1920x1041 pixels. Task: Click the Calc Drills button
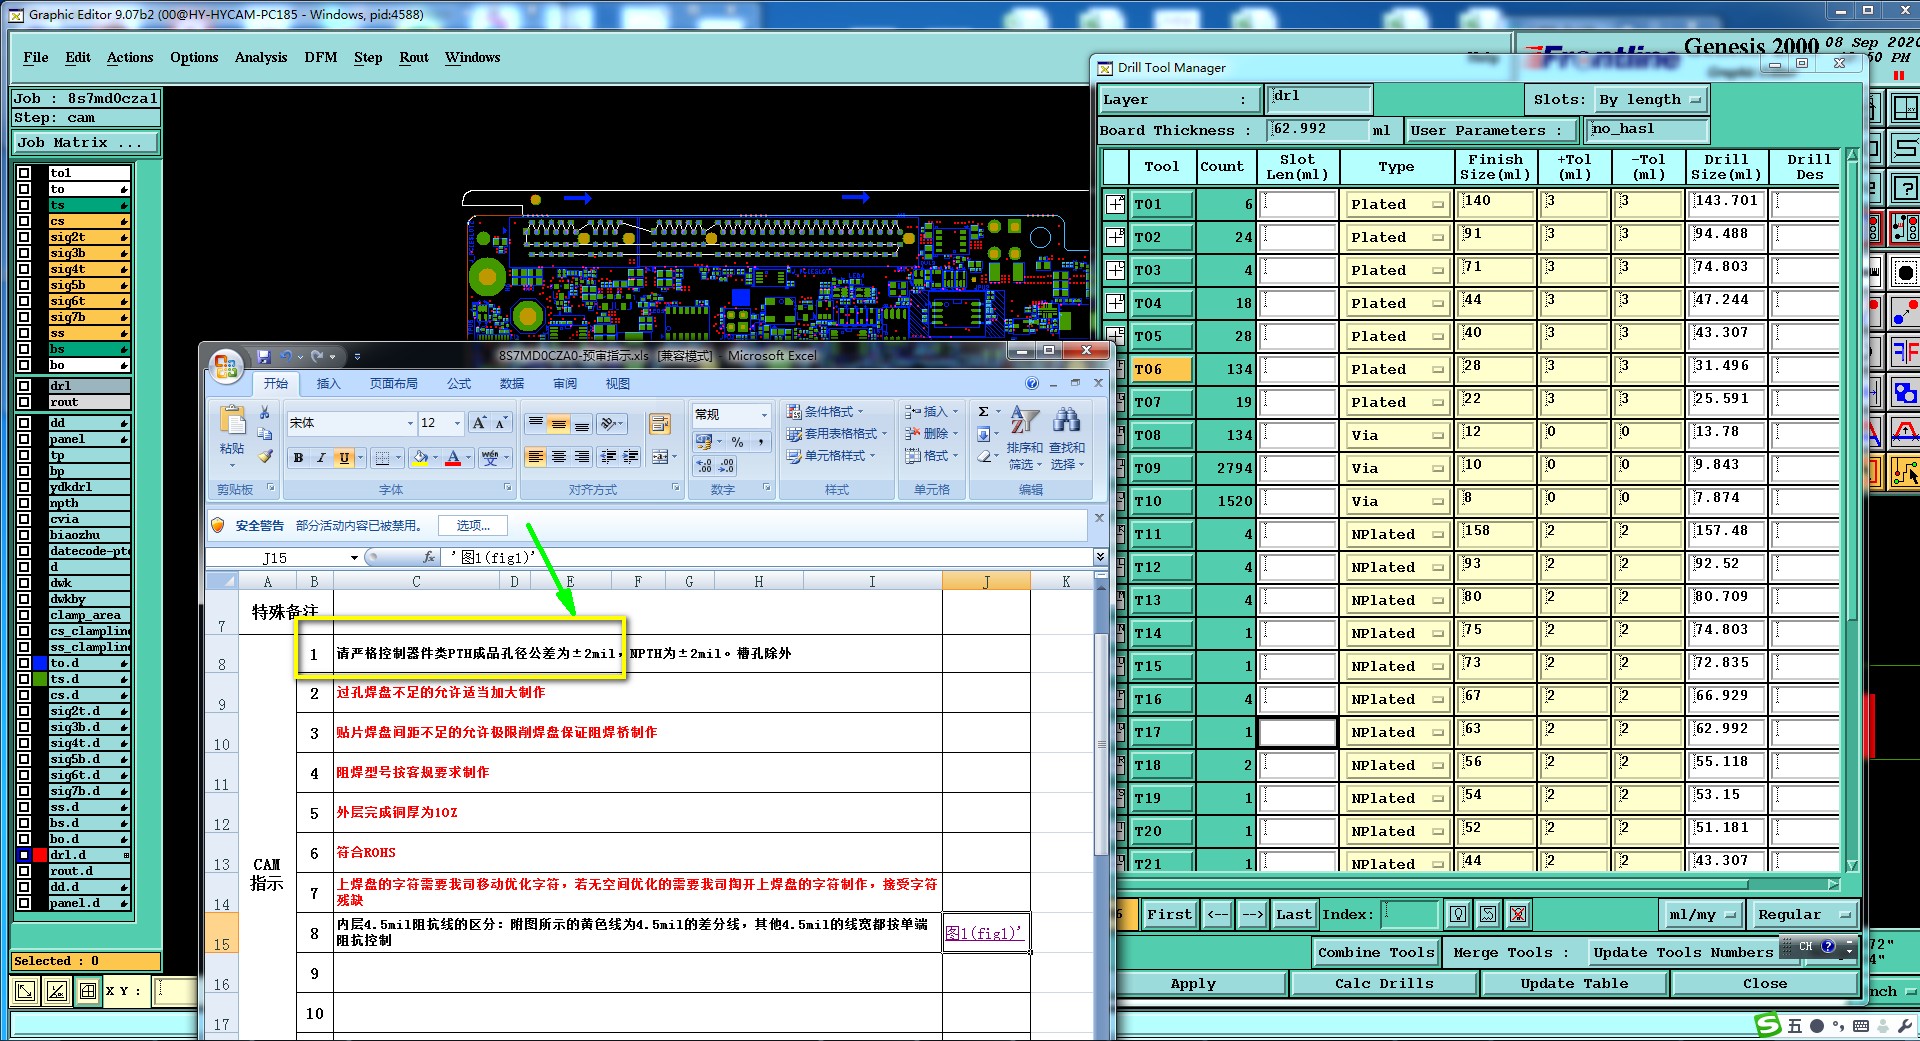click(1383, 983)
